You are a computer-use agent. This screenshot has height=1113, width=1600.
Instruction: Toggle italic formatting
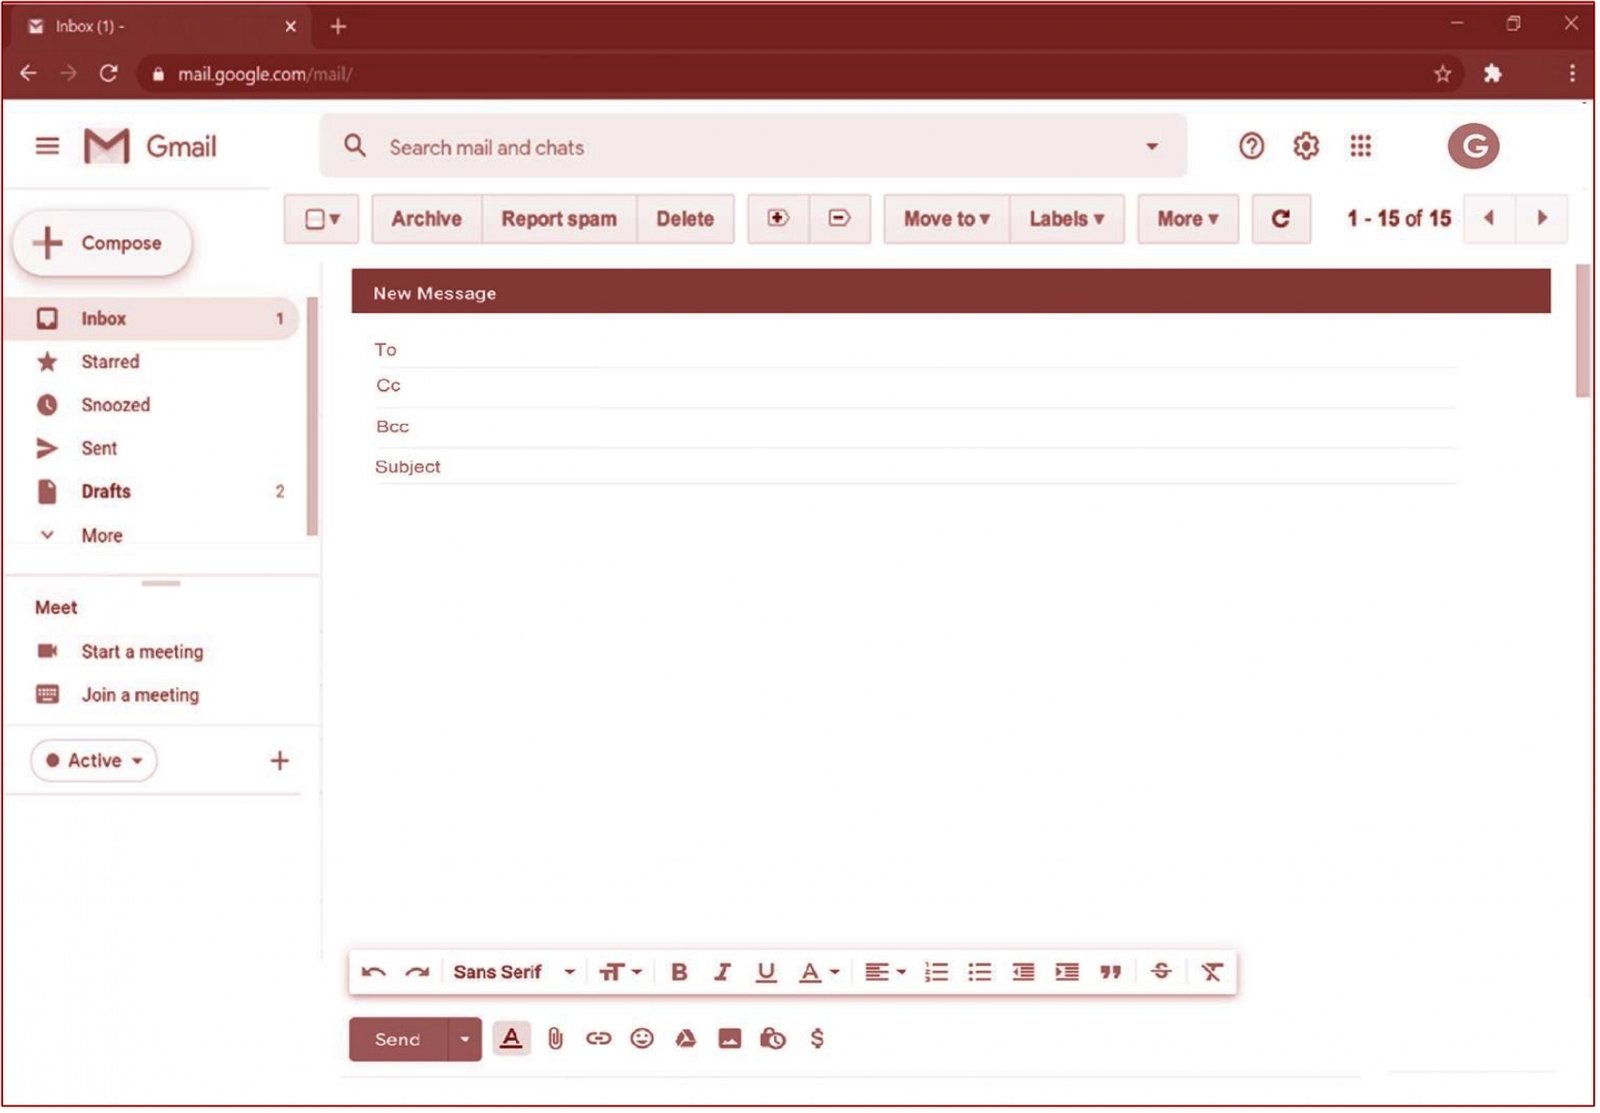[722, 972]
